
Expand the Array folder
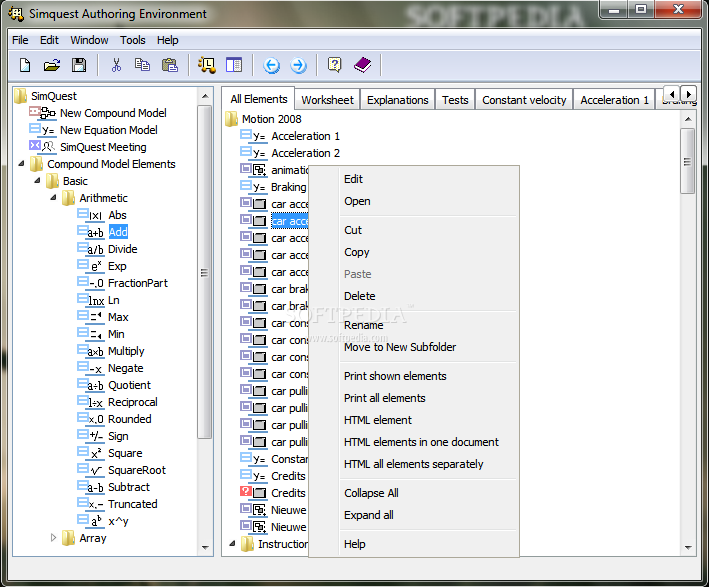click(53, 538)
